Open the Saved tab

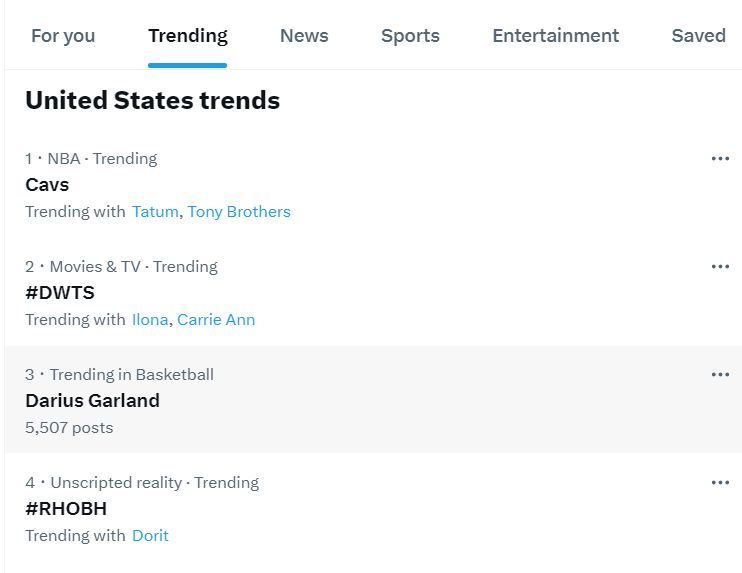(698, 36)
